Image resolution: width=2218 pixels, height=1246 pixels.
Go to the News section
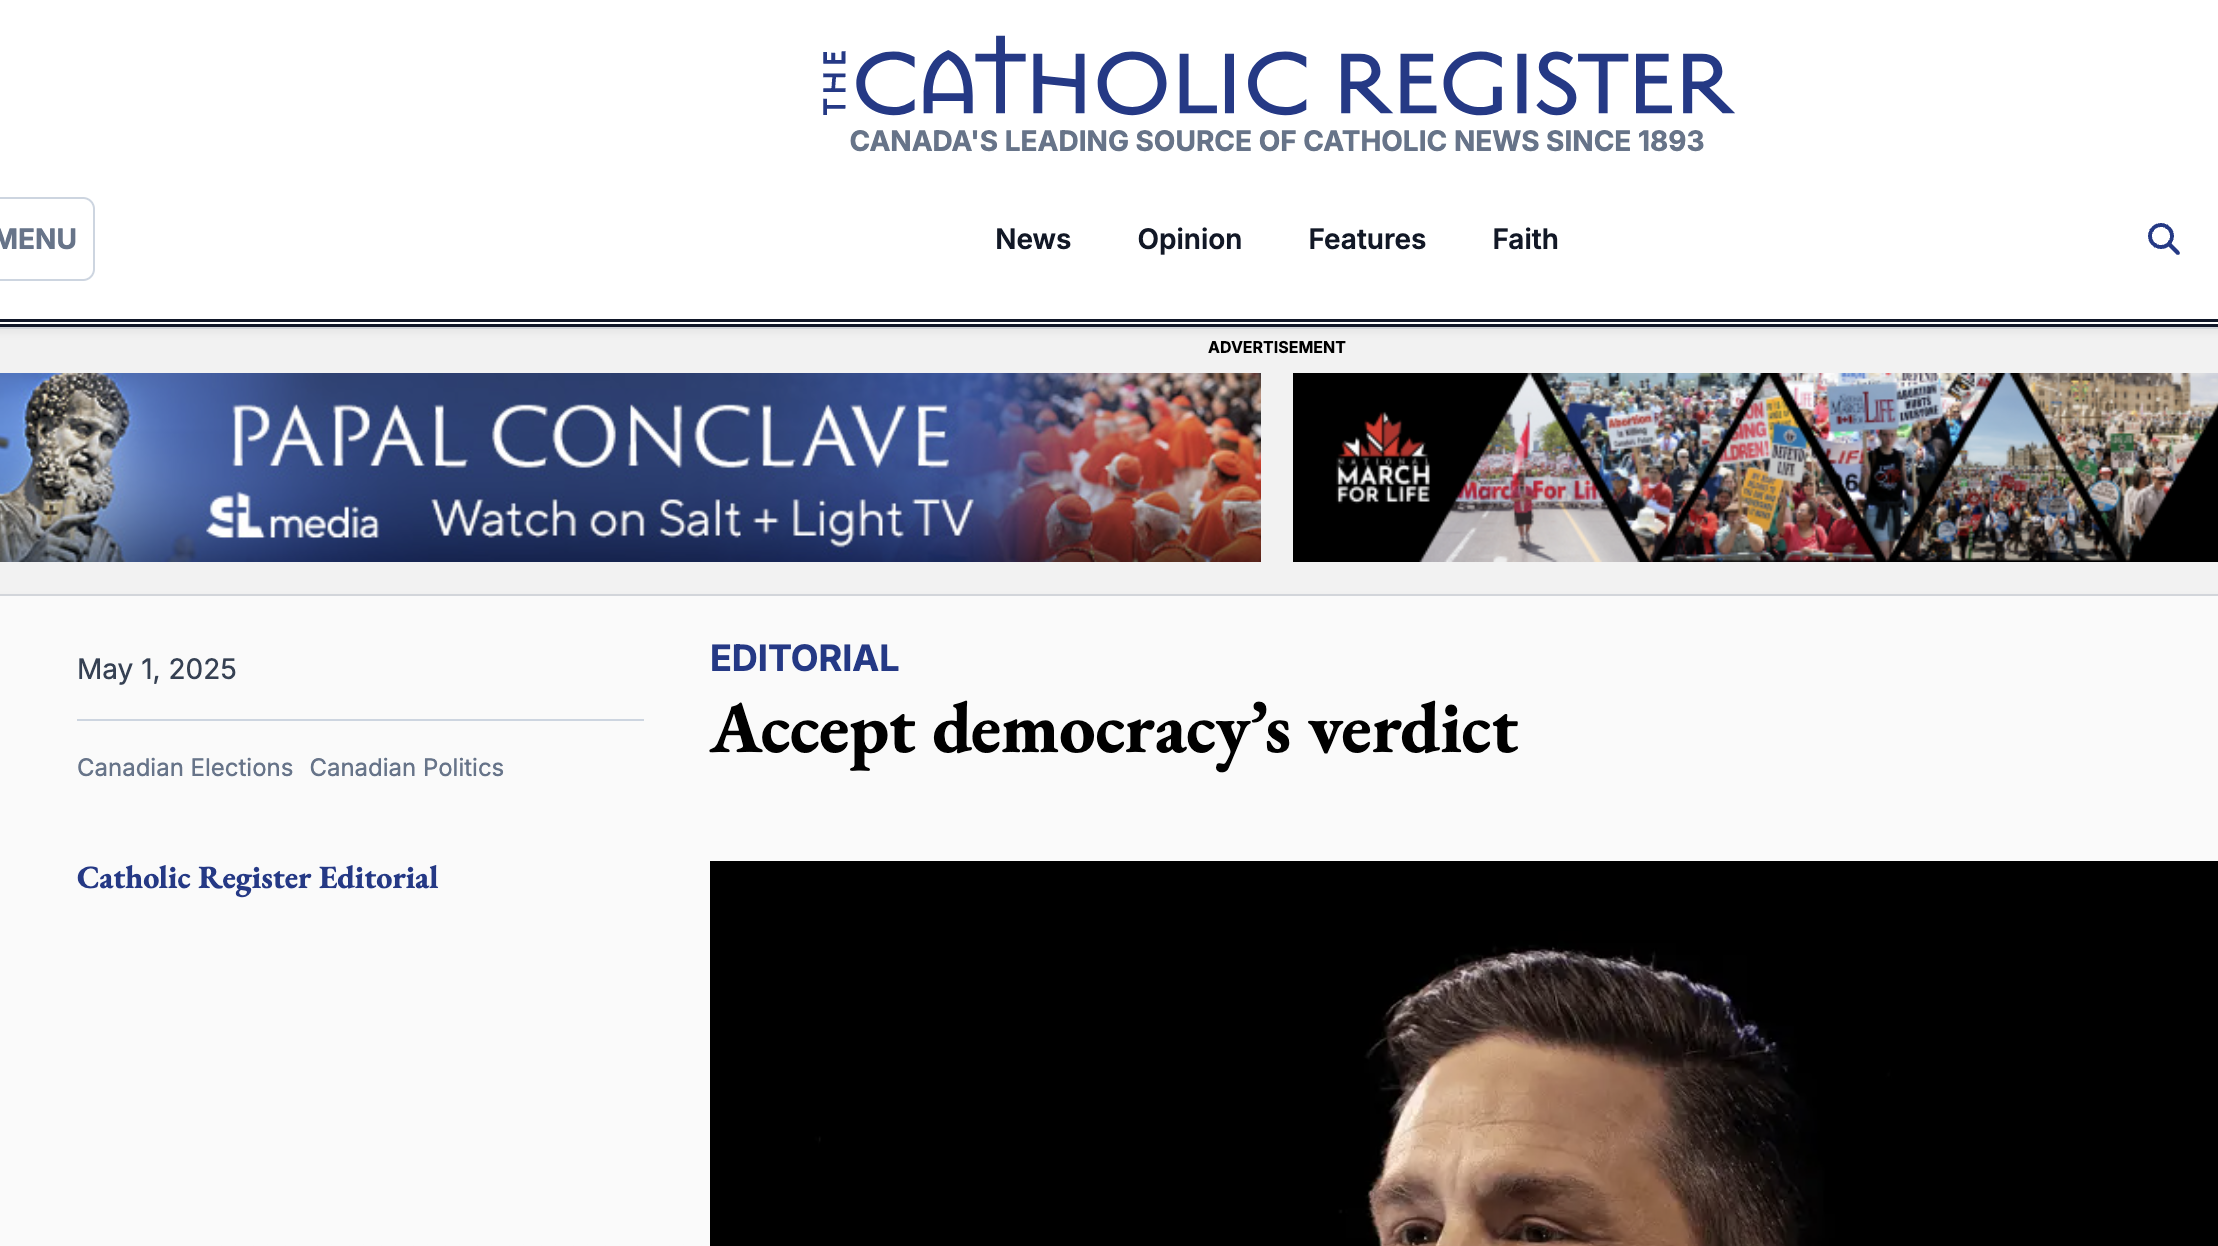[1033, 239]
